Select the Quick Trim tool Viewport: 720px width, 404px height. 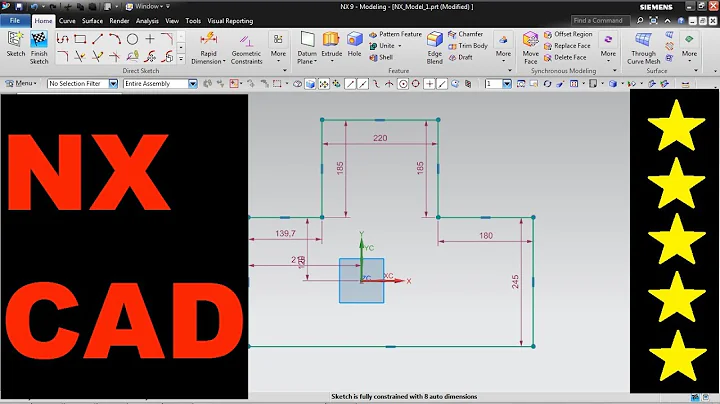80,56
